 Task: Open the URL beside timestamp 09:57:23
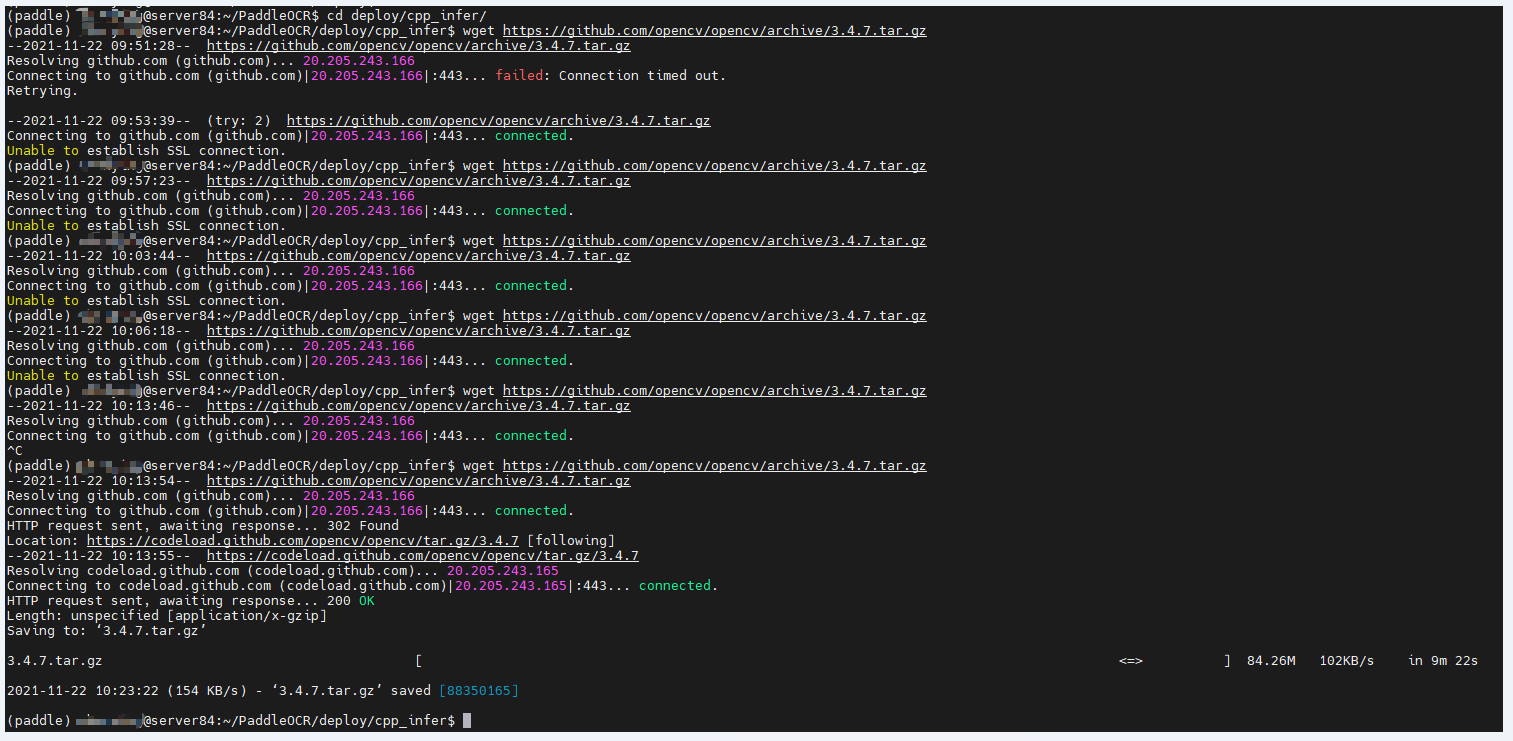[418, 181]
